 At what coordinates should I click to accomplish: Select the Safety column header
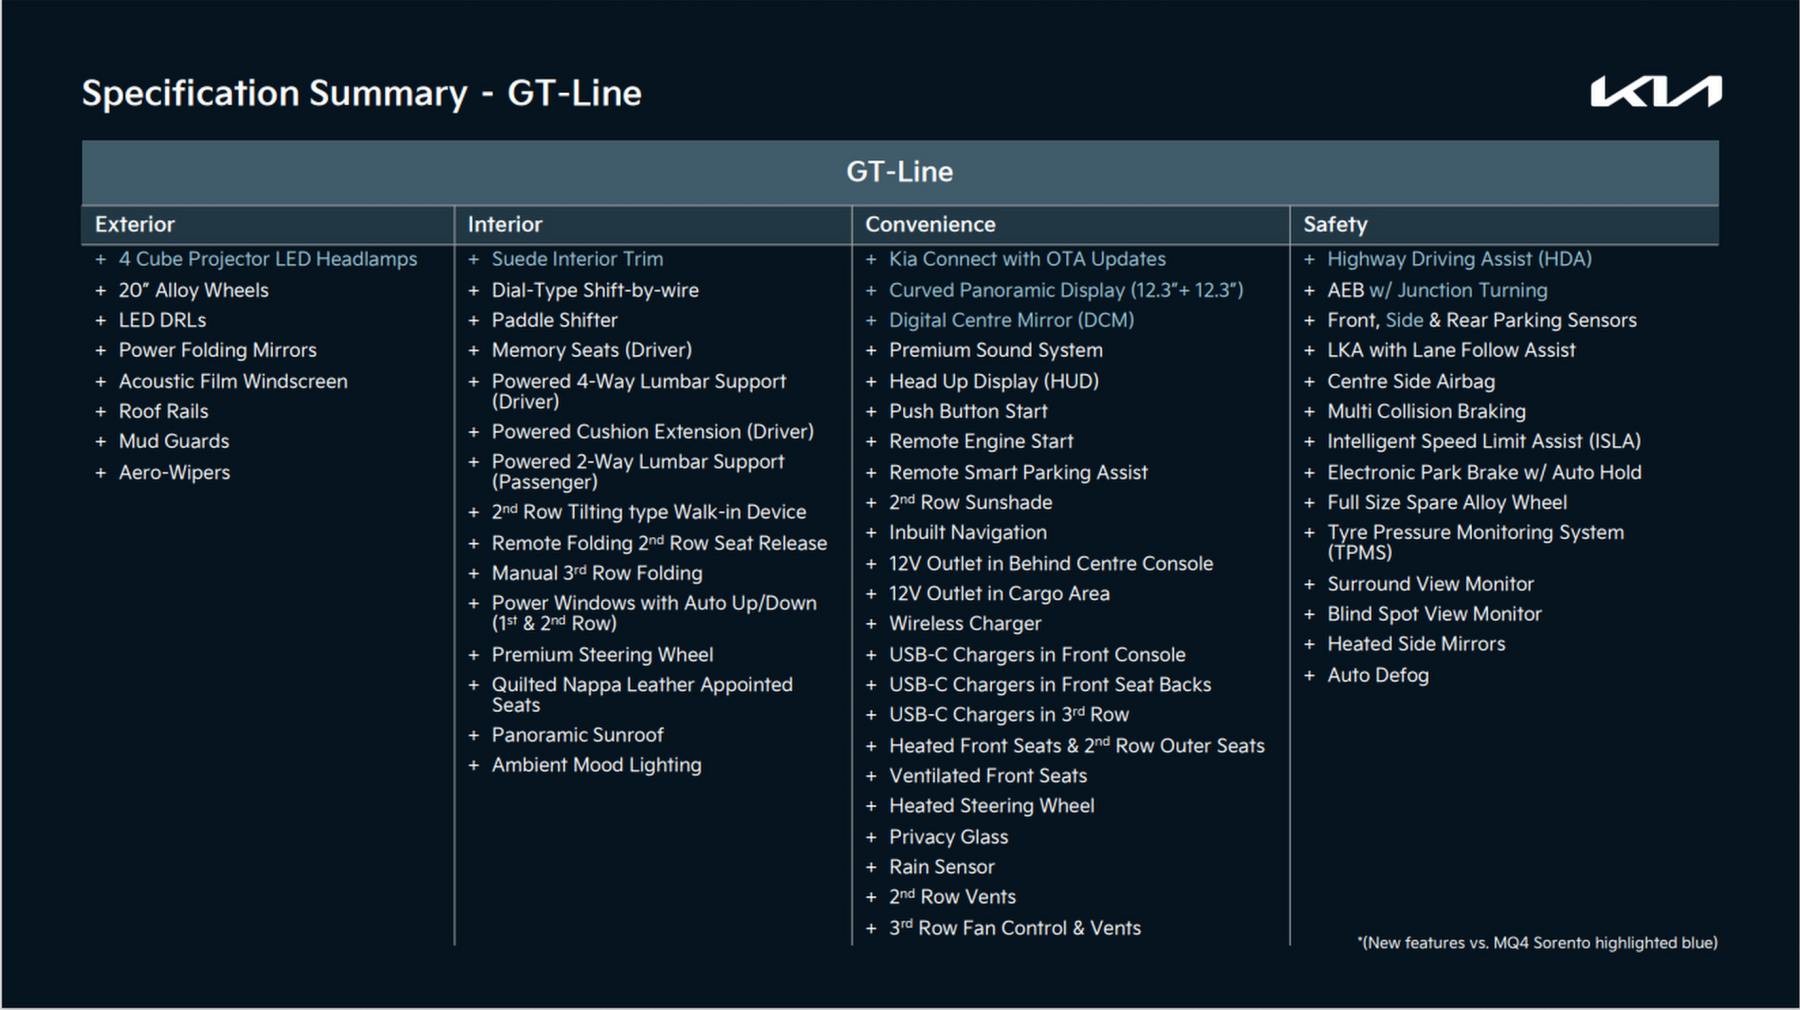coord(1335,225)
